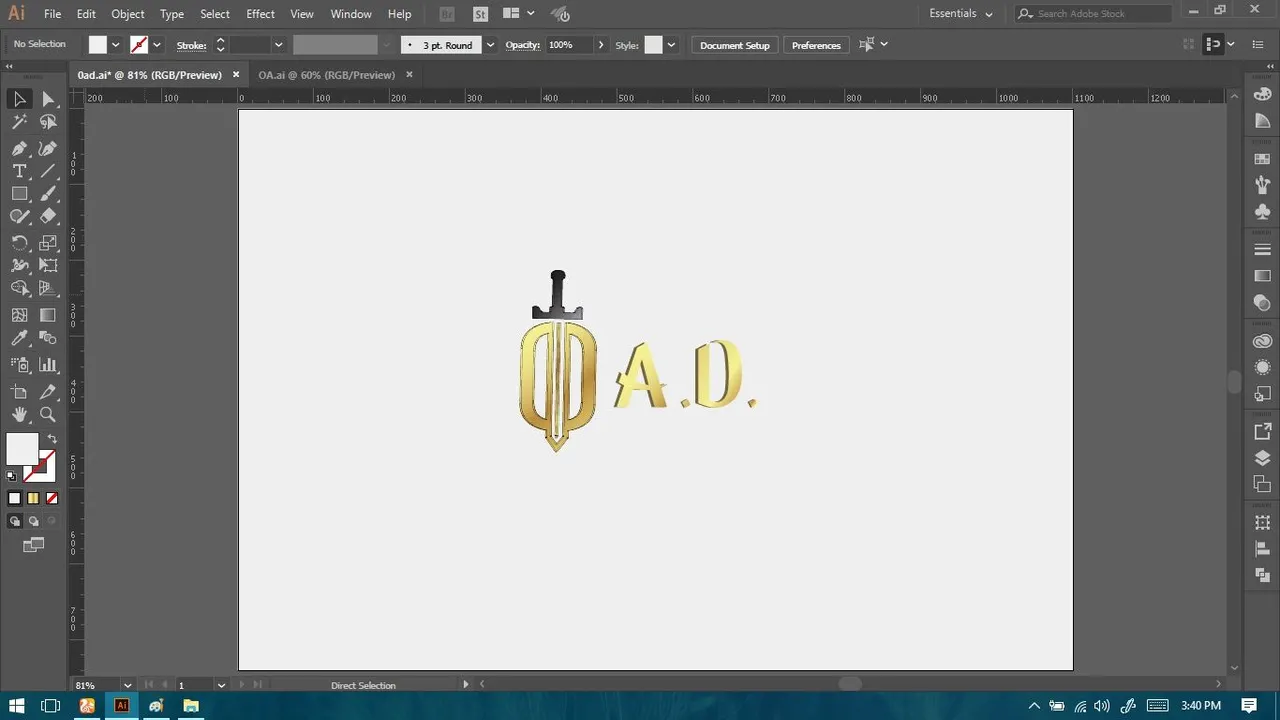Click the Search Adobe Stock field

pos(1093,14)
